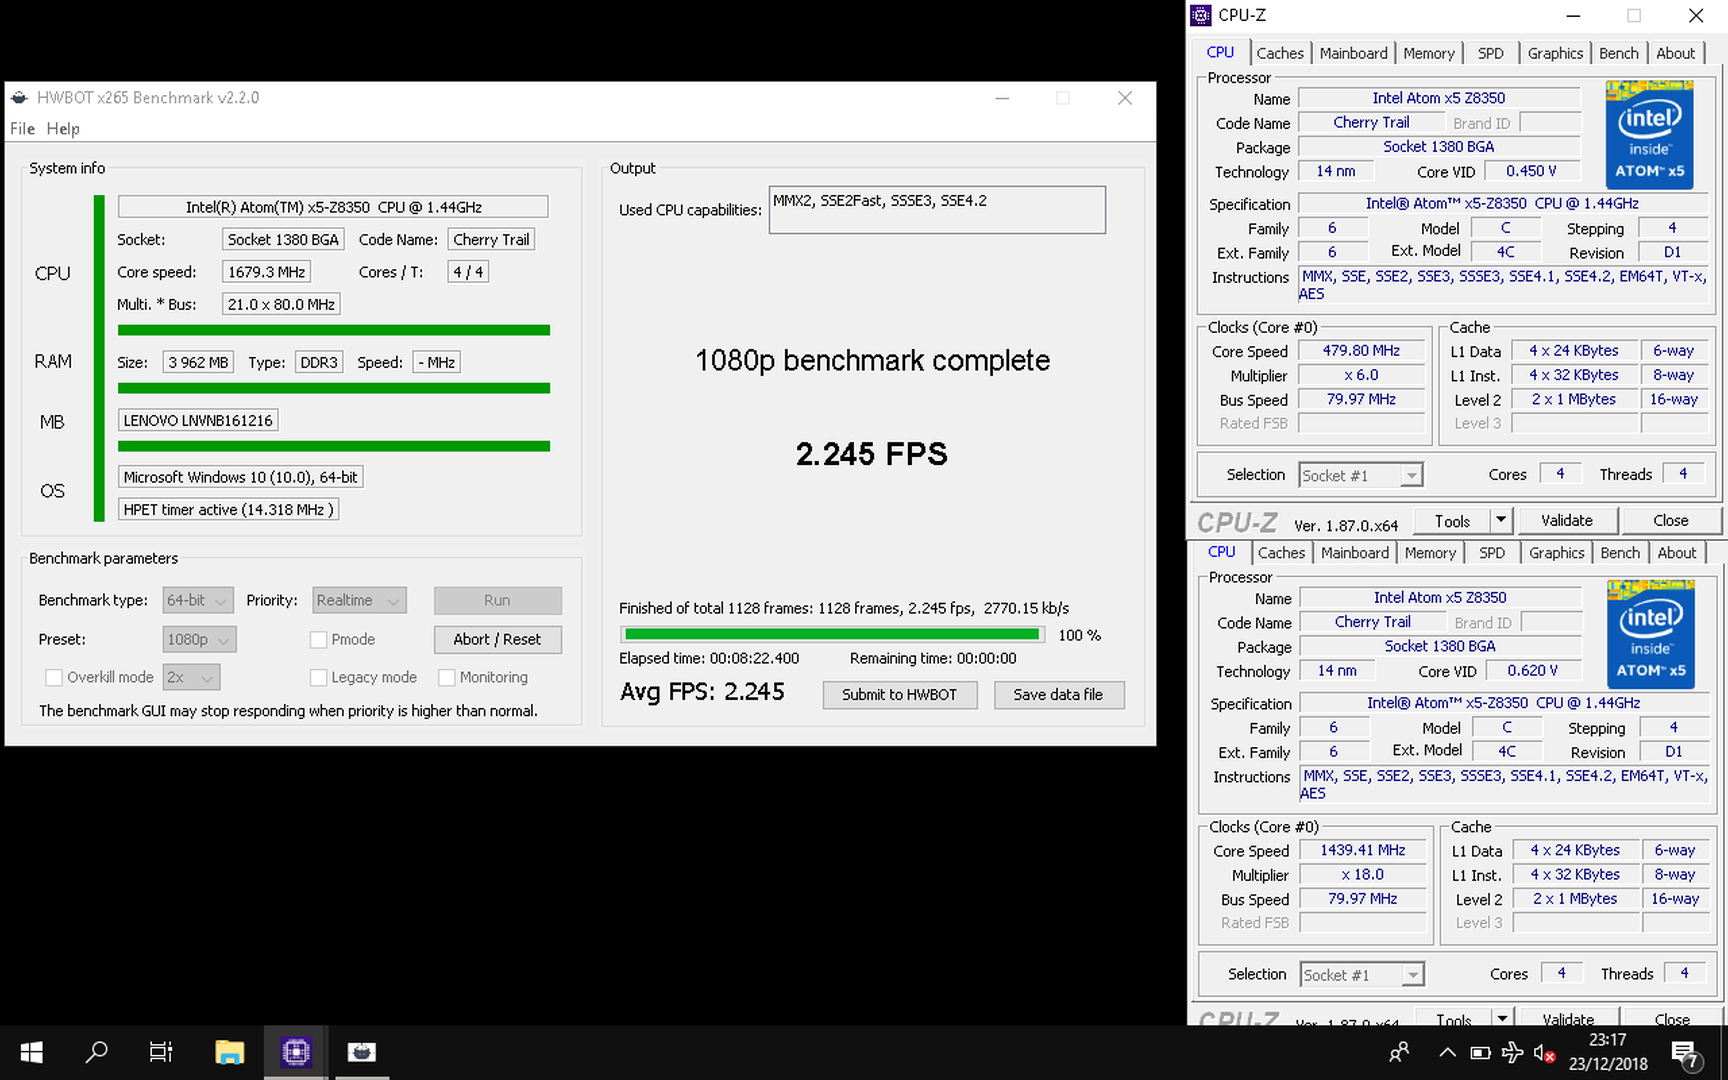Open File Explorer from taskbar
Image resolution: width=1728 pixels, height=1080 pixels.
[x=230, y=1052]
